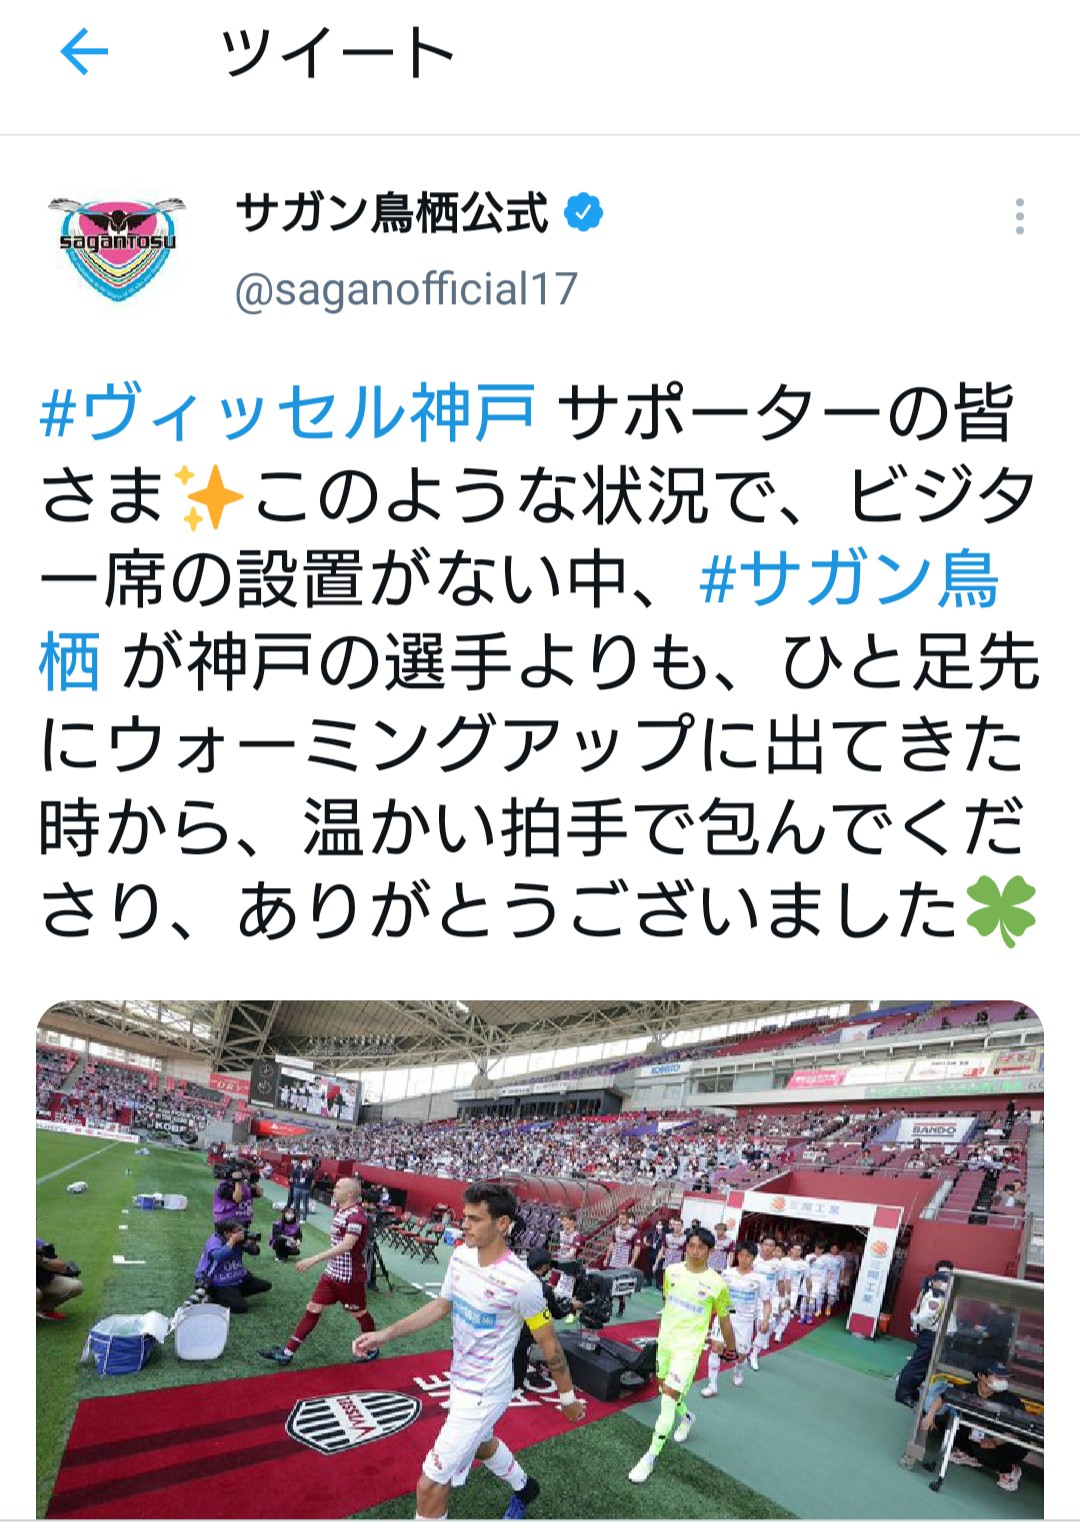Open the three-dot more options menu
Image resolution: width=1080 pixels, height=1534 pixels.
(x=1019, y=216)
